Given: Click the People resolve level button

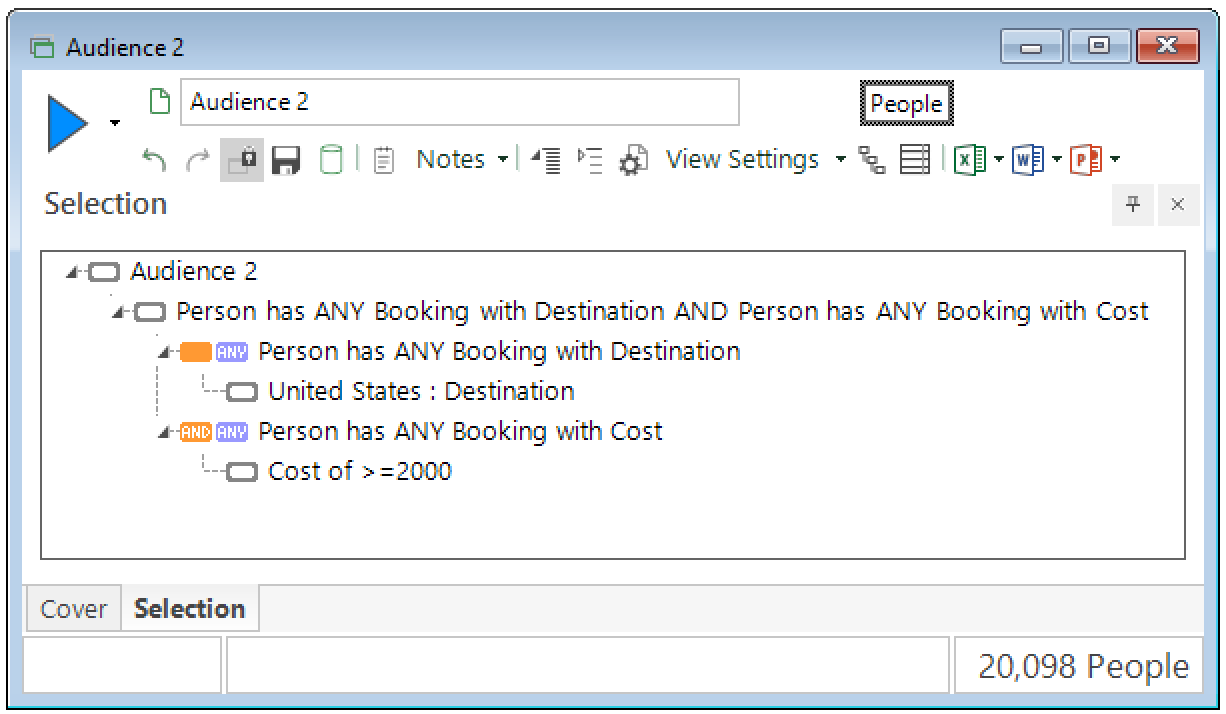Looking at the screenshot, I should (906, 103).
